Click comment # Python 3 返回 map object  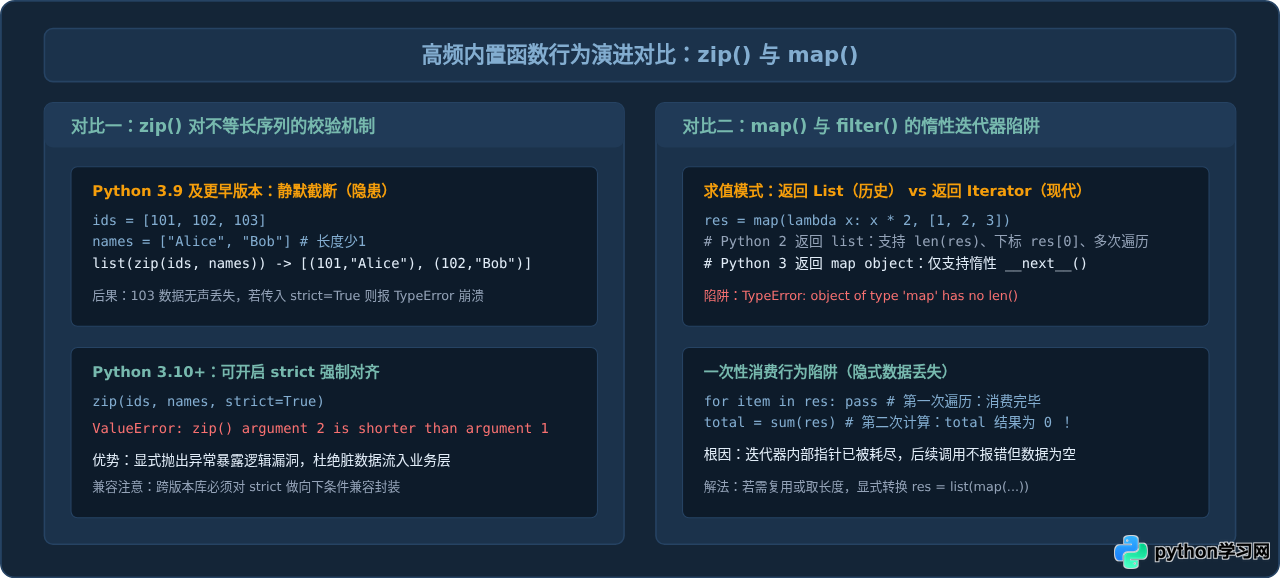point(896,264)
